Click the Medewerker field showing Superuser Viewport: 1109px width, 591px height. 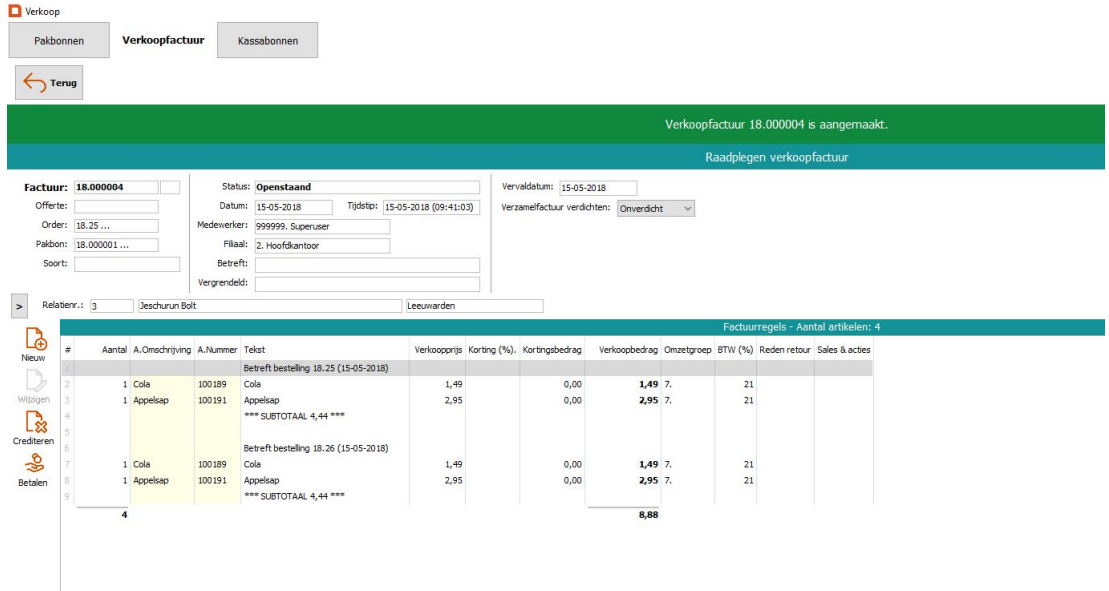321,226
